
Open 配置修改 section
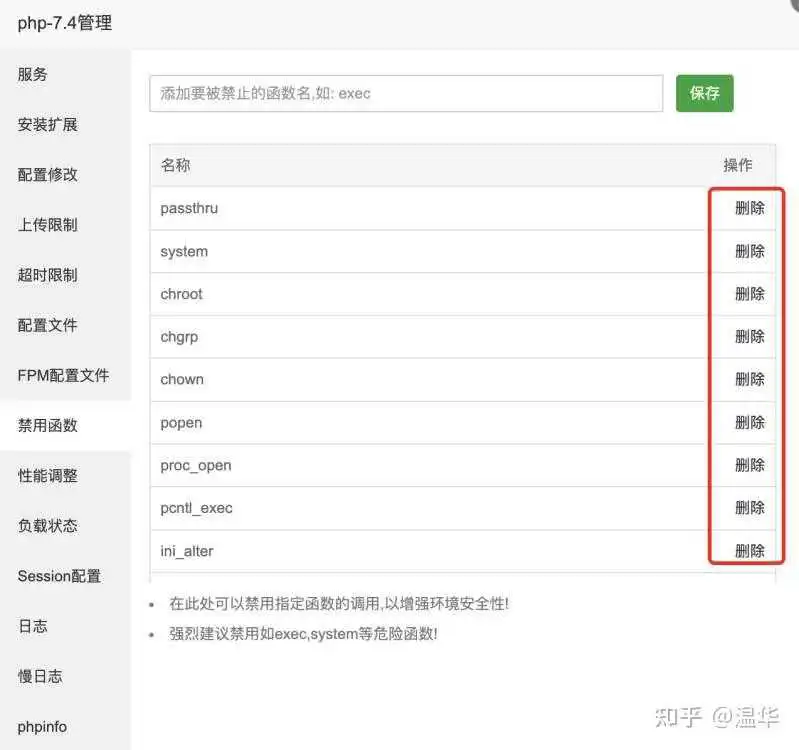click(x=47, y=175)
